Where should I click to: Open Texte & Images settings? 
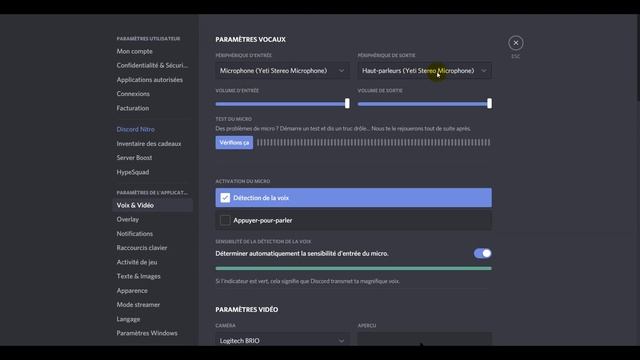[x=138, y=276]
